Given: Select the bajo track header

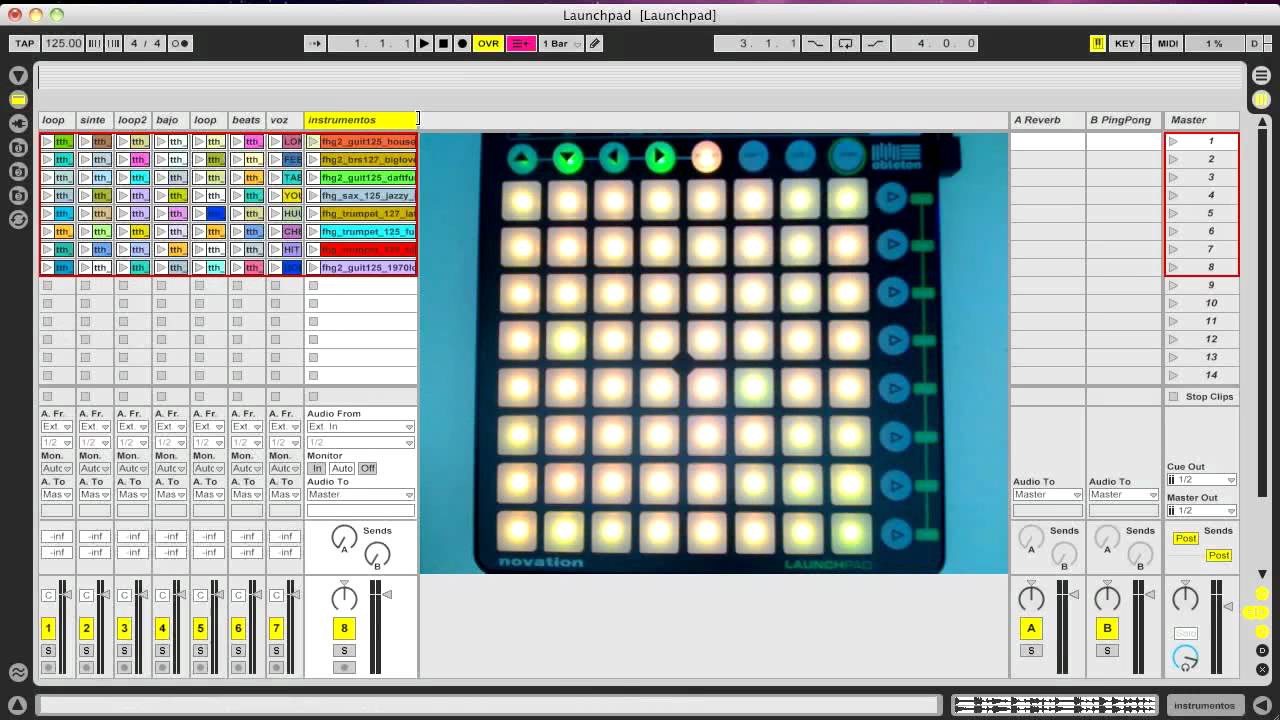Looking at the screenshot, I should click(x=171, y=120).
